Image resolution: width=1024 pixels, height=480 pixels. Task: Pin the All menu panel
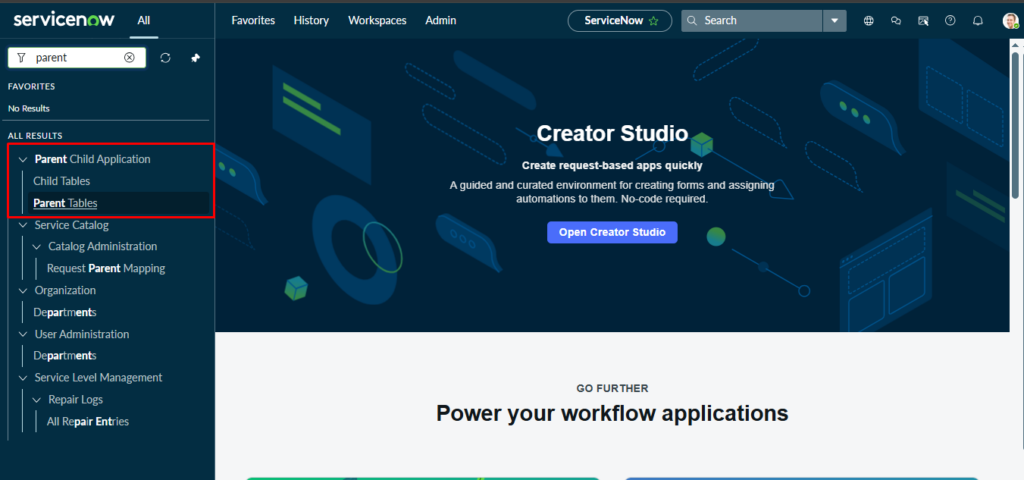pos(195,58)
